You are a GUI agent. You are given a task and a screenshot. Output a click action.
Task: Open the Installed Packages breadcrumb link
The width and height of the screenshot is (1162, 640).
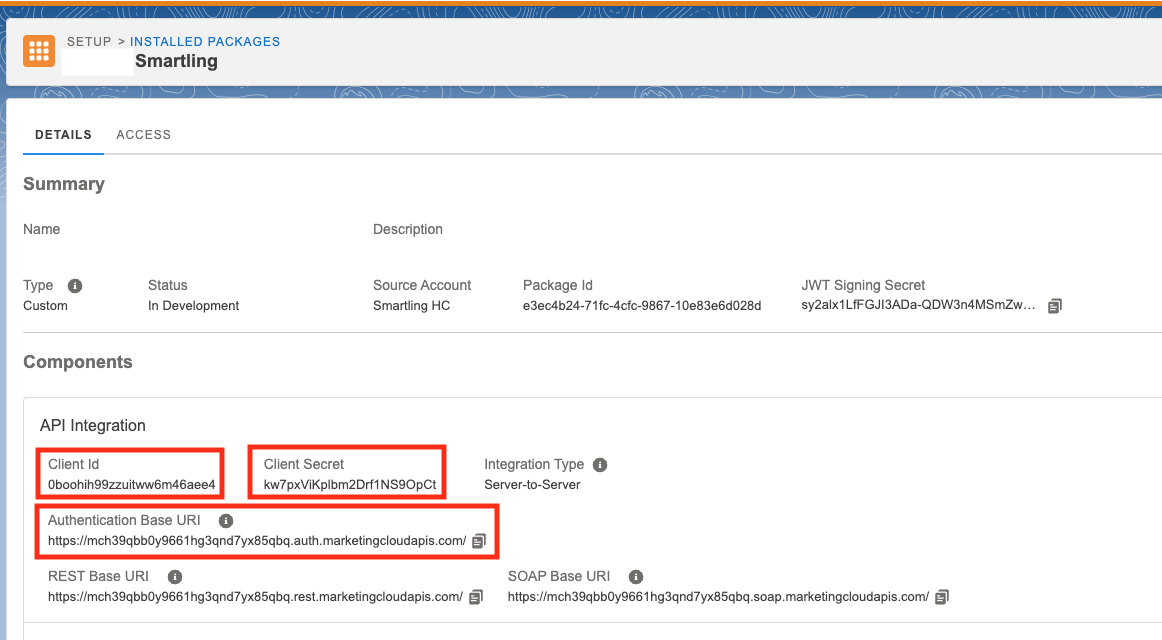(x=205, y=41)
